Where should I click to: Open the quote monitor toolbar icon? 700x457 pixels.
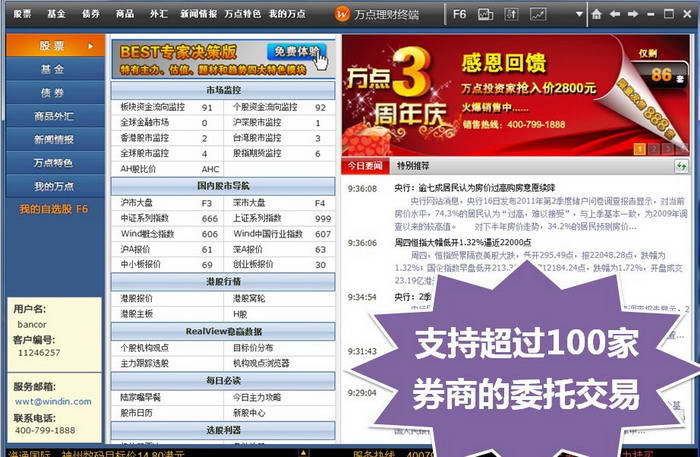(x=486, y=15)
